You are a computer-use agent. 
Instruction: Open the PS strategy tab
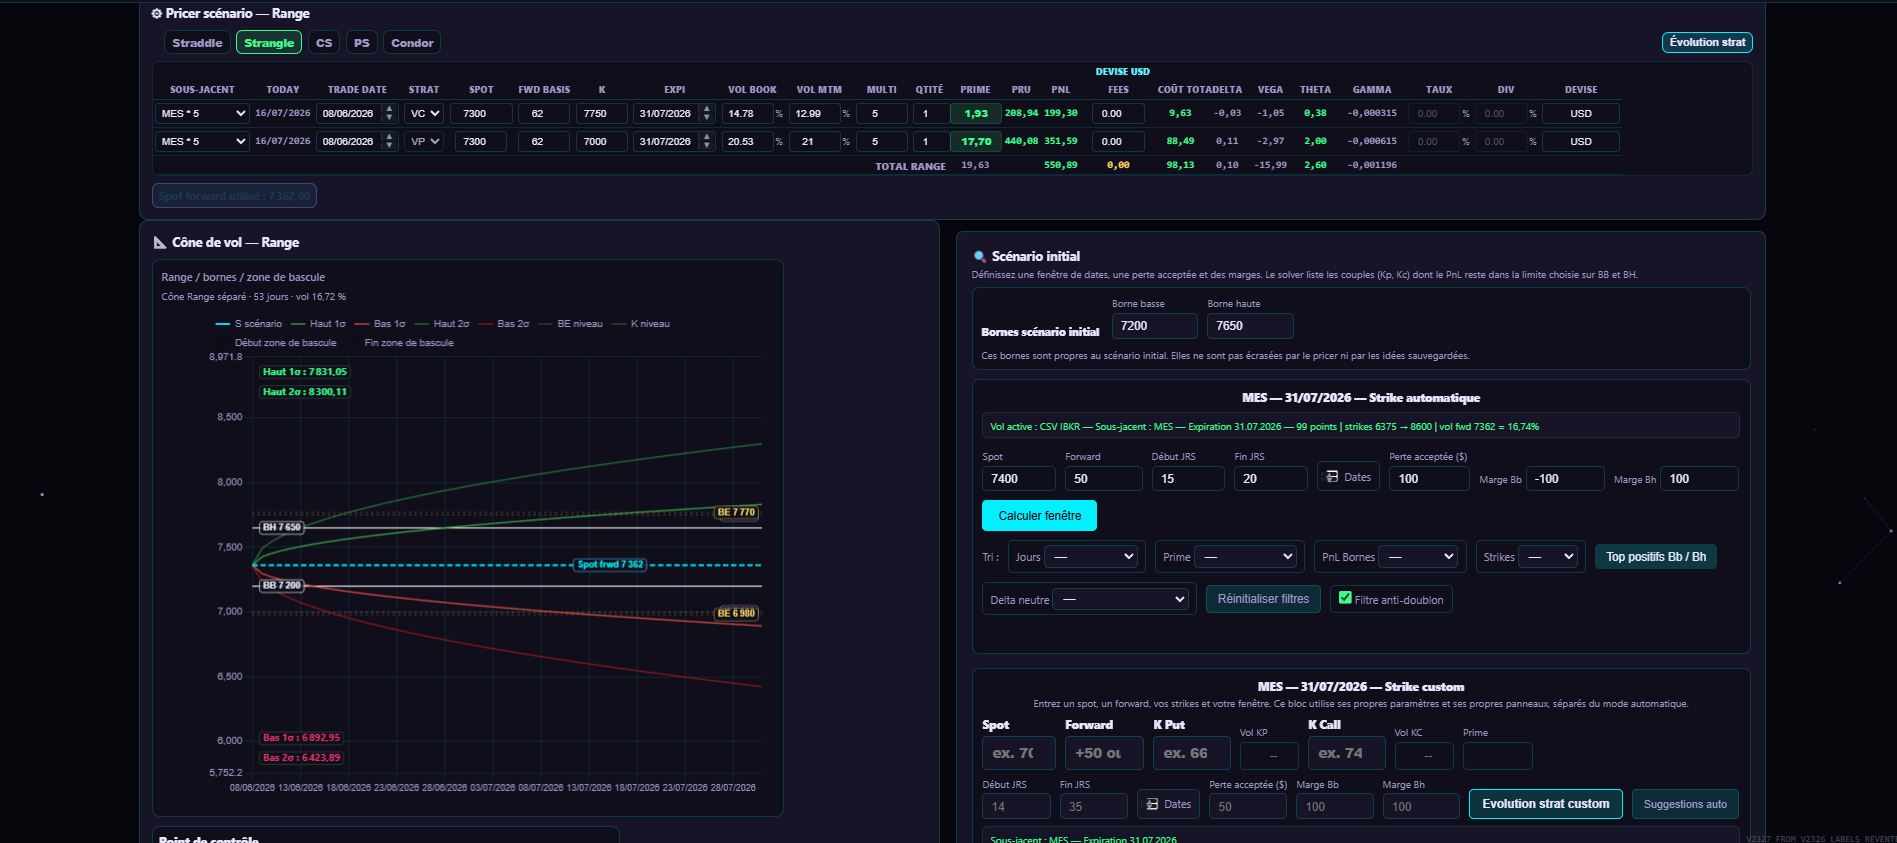click(362, 43)
